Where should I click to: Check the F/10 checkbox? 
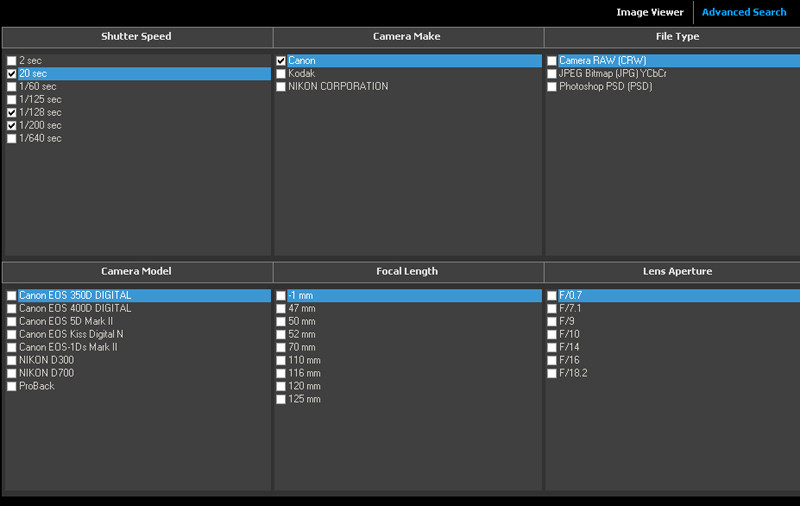point(552,335)
